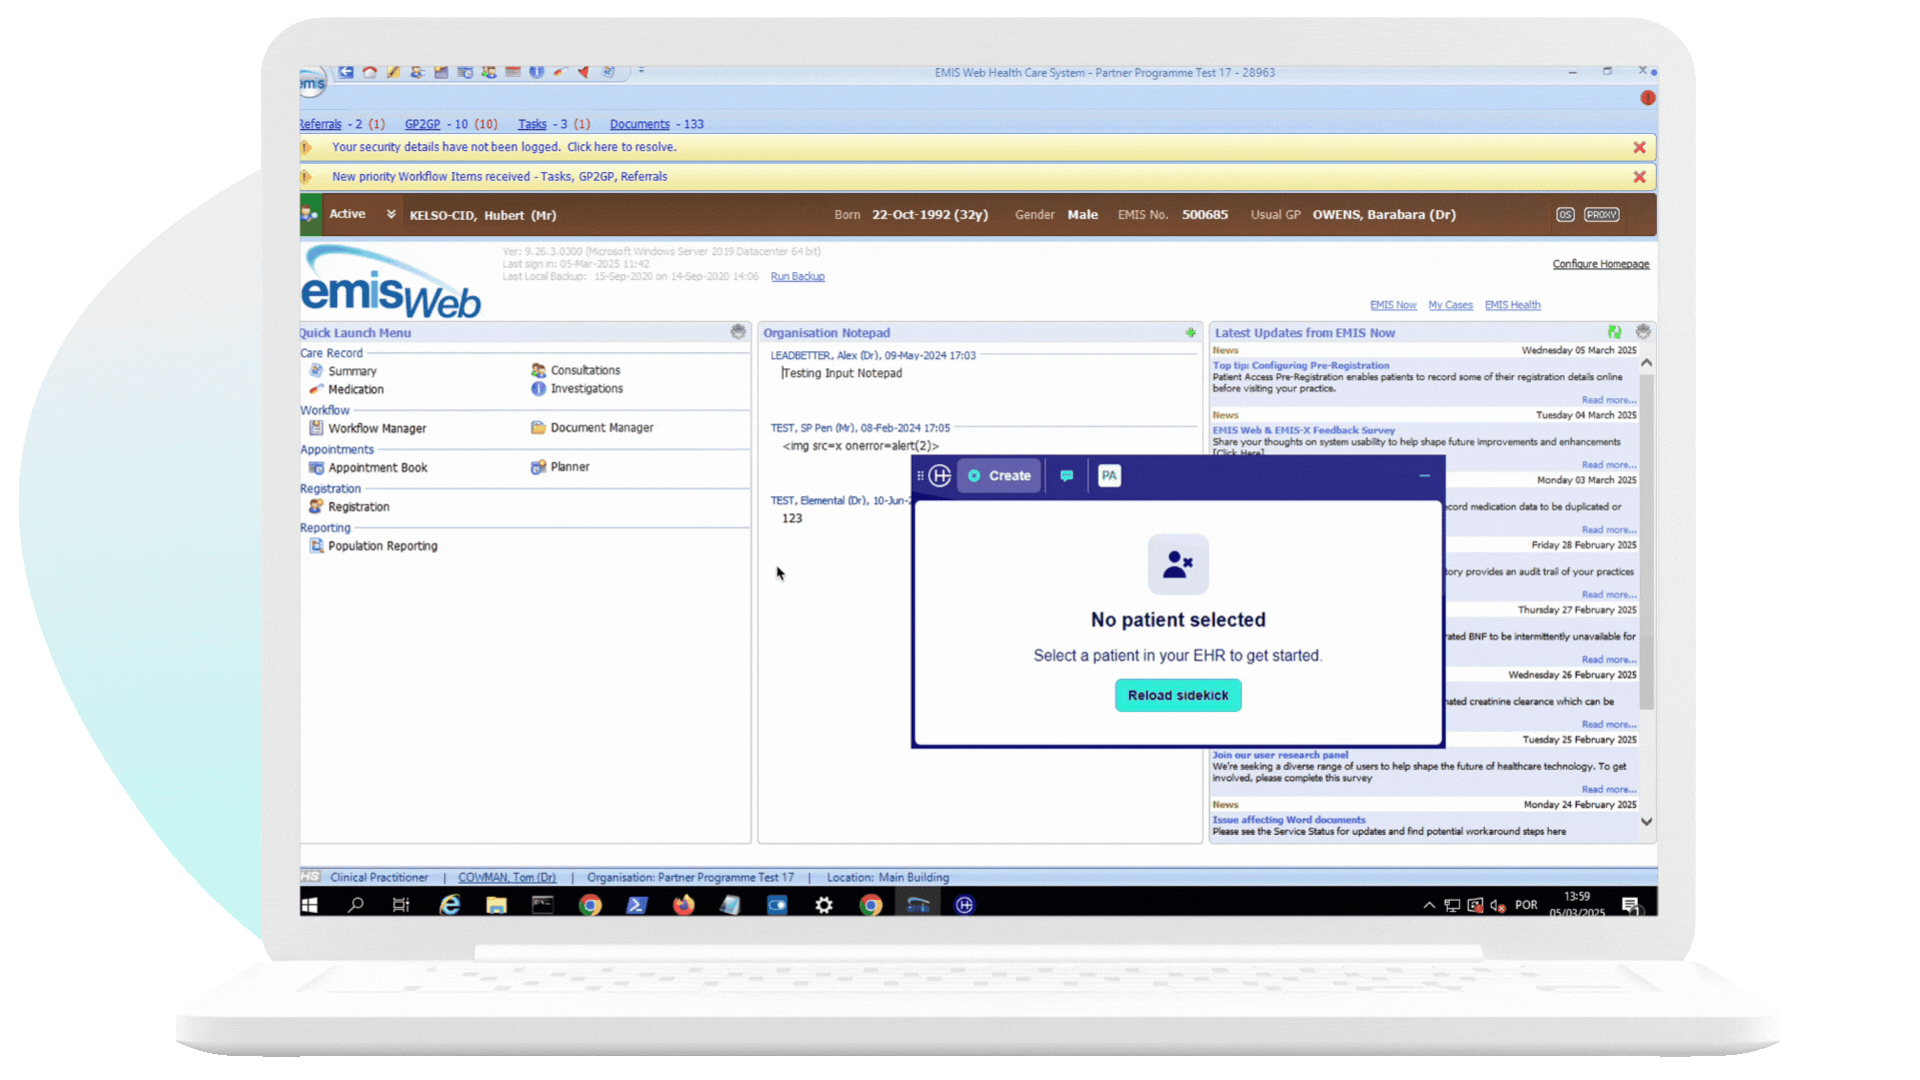Add a new Organisation Notepad entry
Viewport: 1920px width, 1080px height.
(1190, 333)
